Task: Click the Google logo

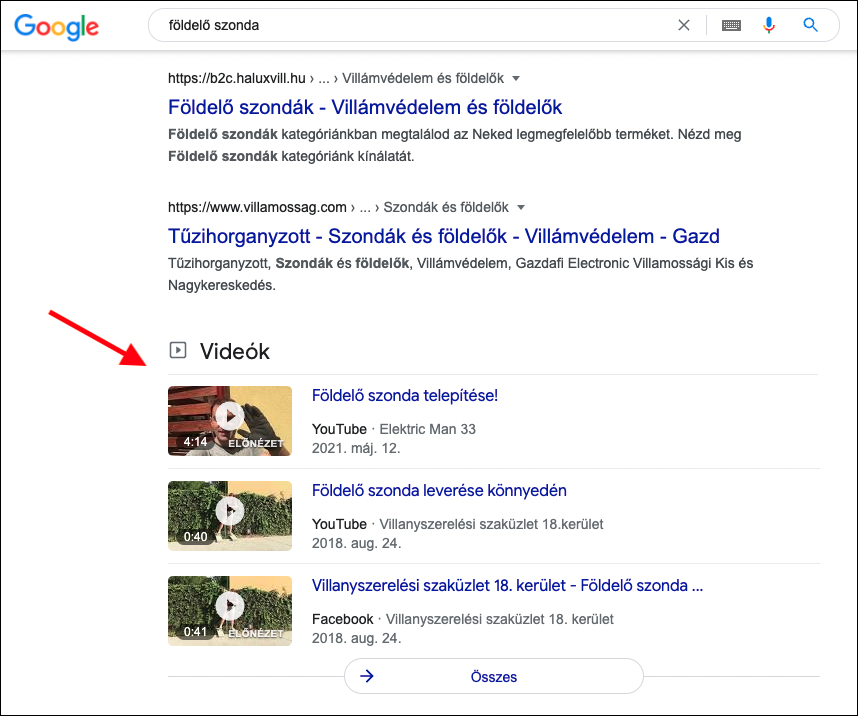Action: pos(56,27)
